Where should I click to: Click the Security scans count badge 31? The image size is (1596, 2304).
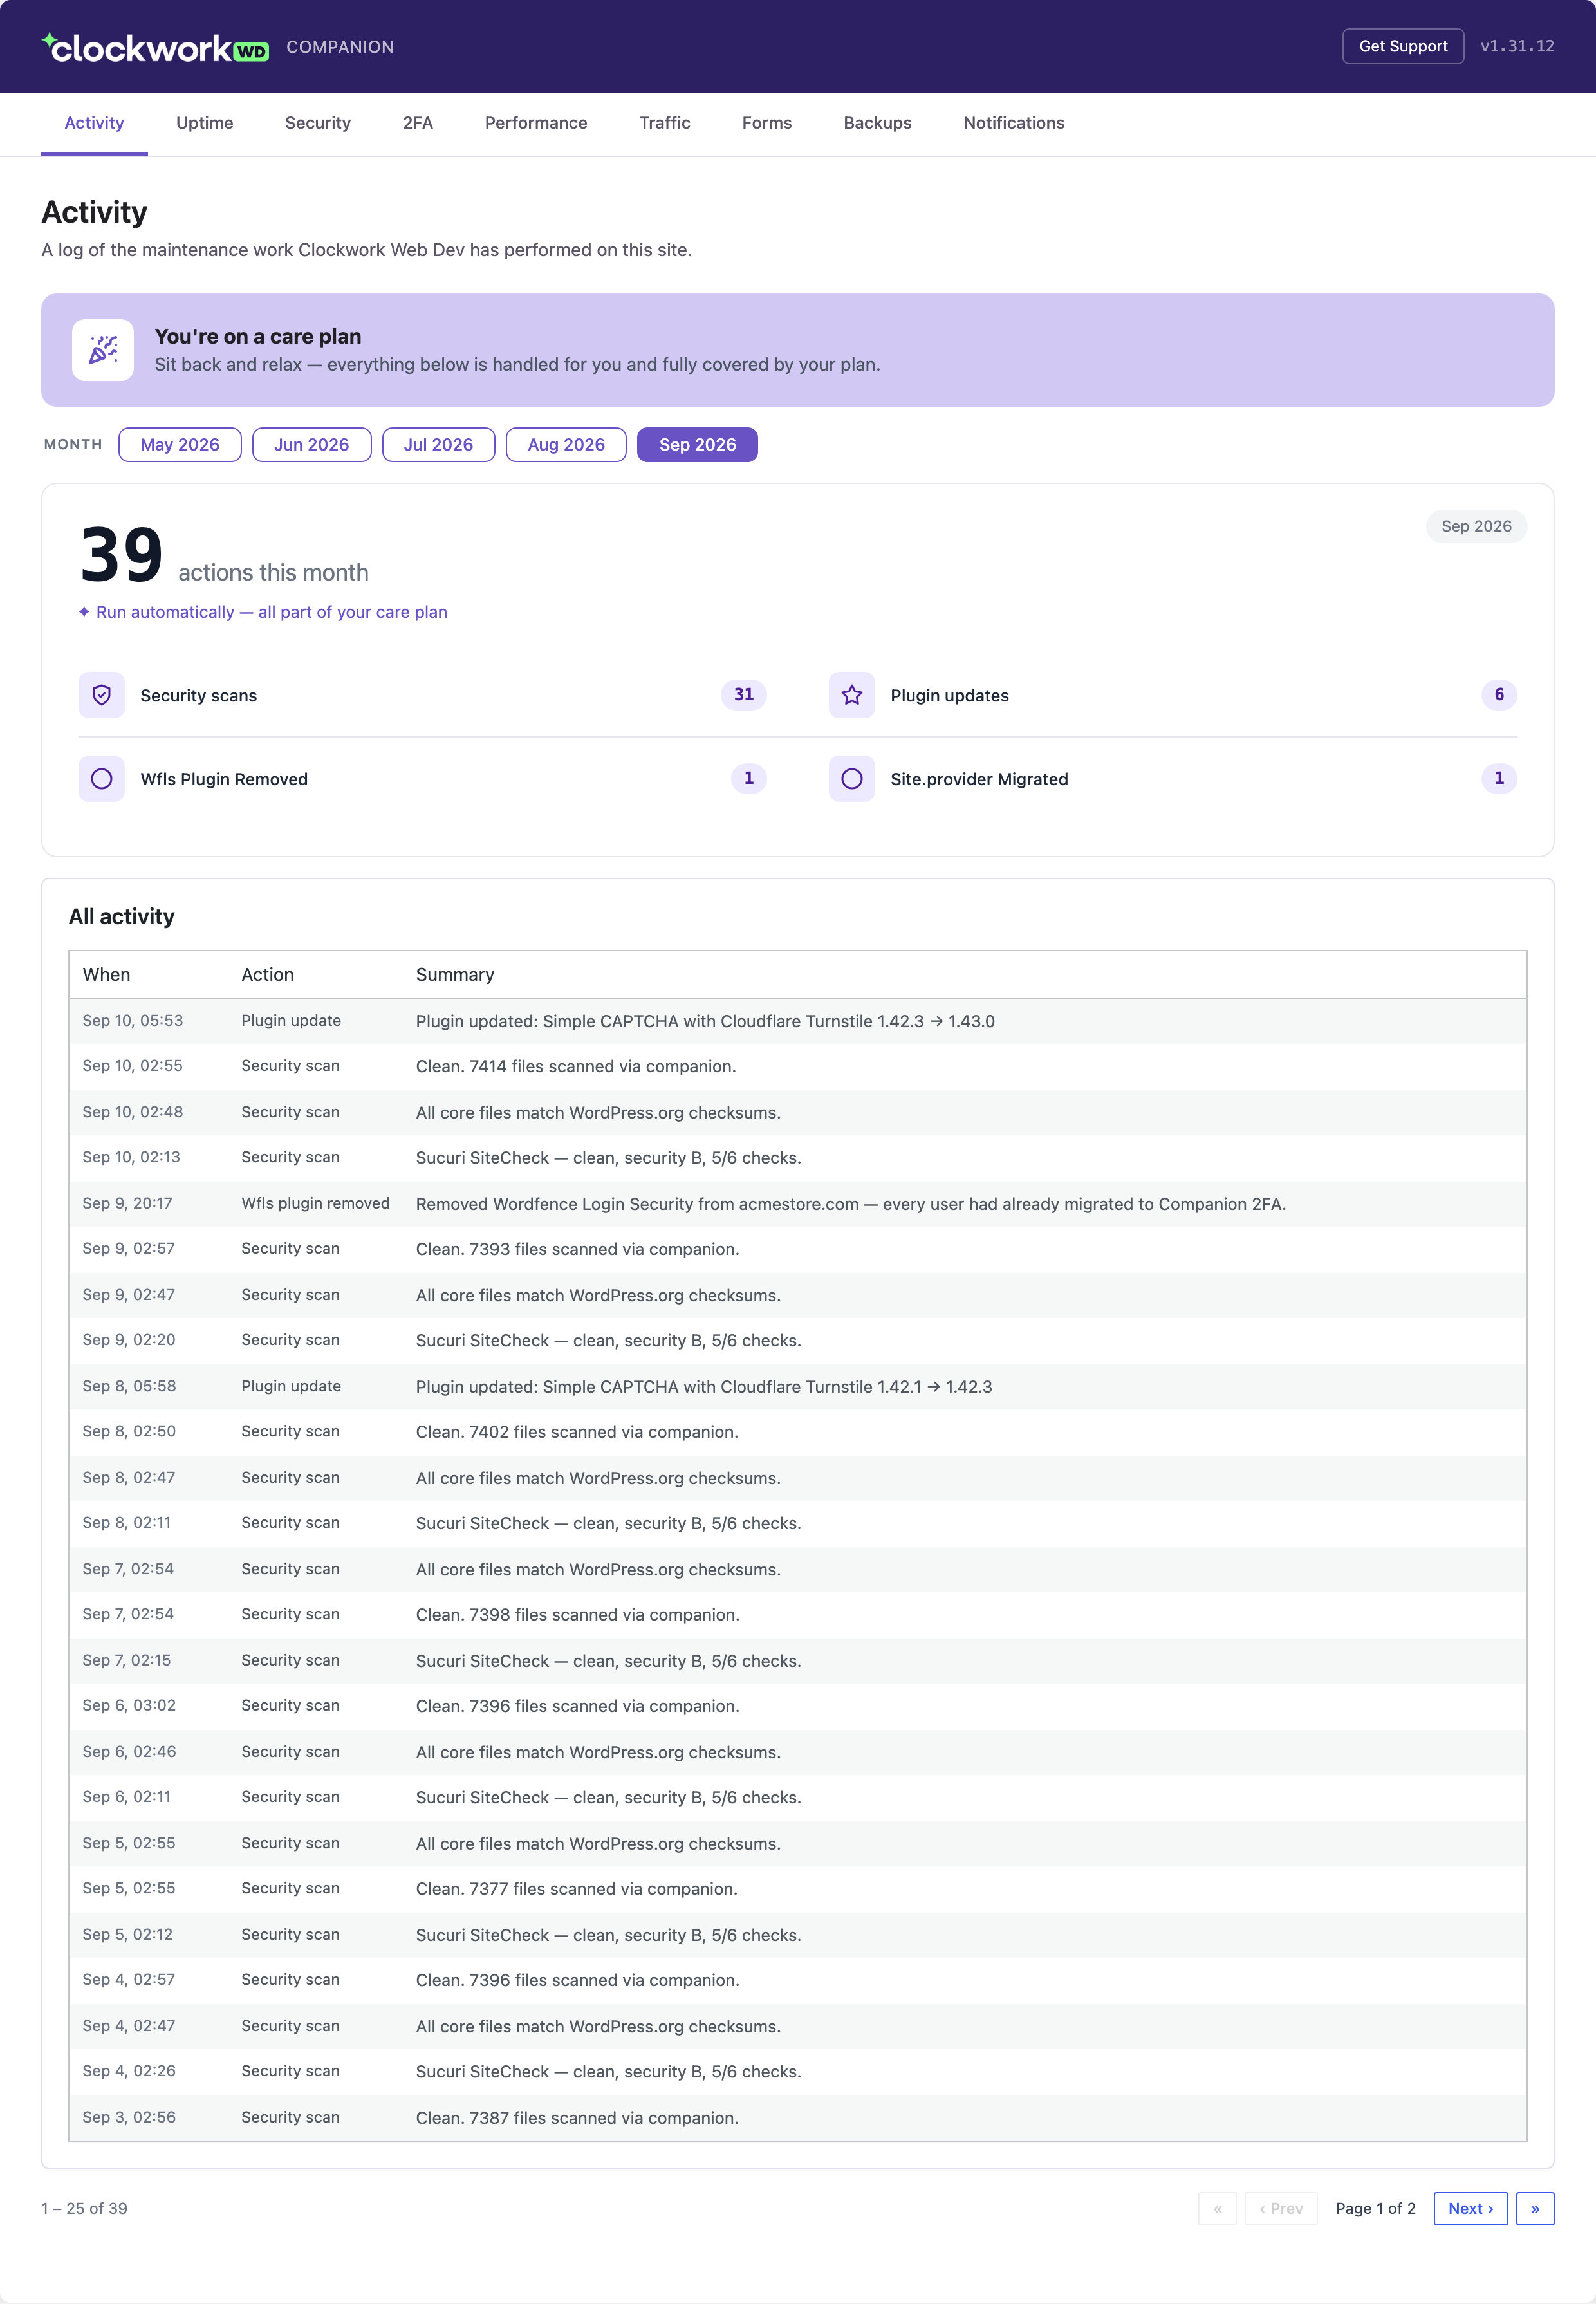pos(744,694)
